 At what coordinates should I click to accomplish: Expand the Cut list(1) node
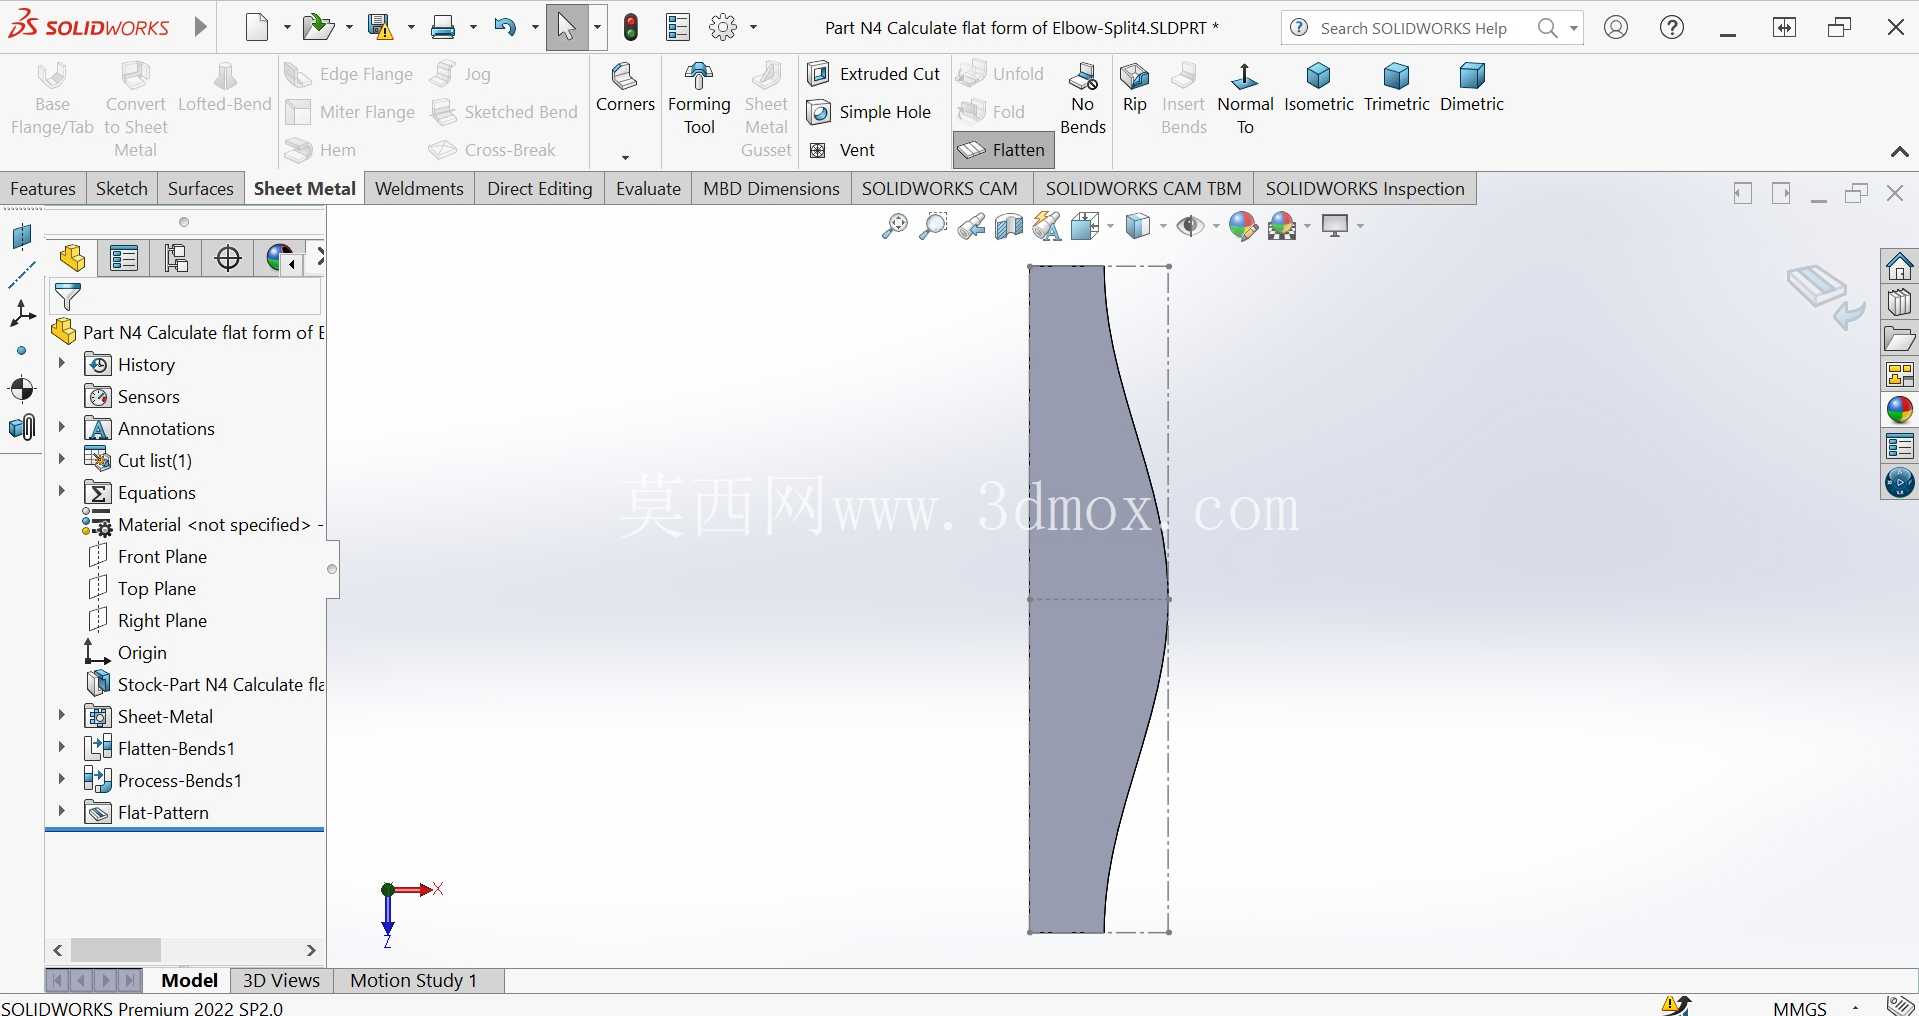tap(62, 459)
